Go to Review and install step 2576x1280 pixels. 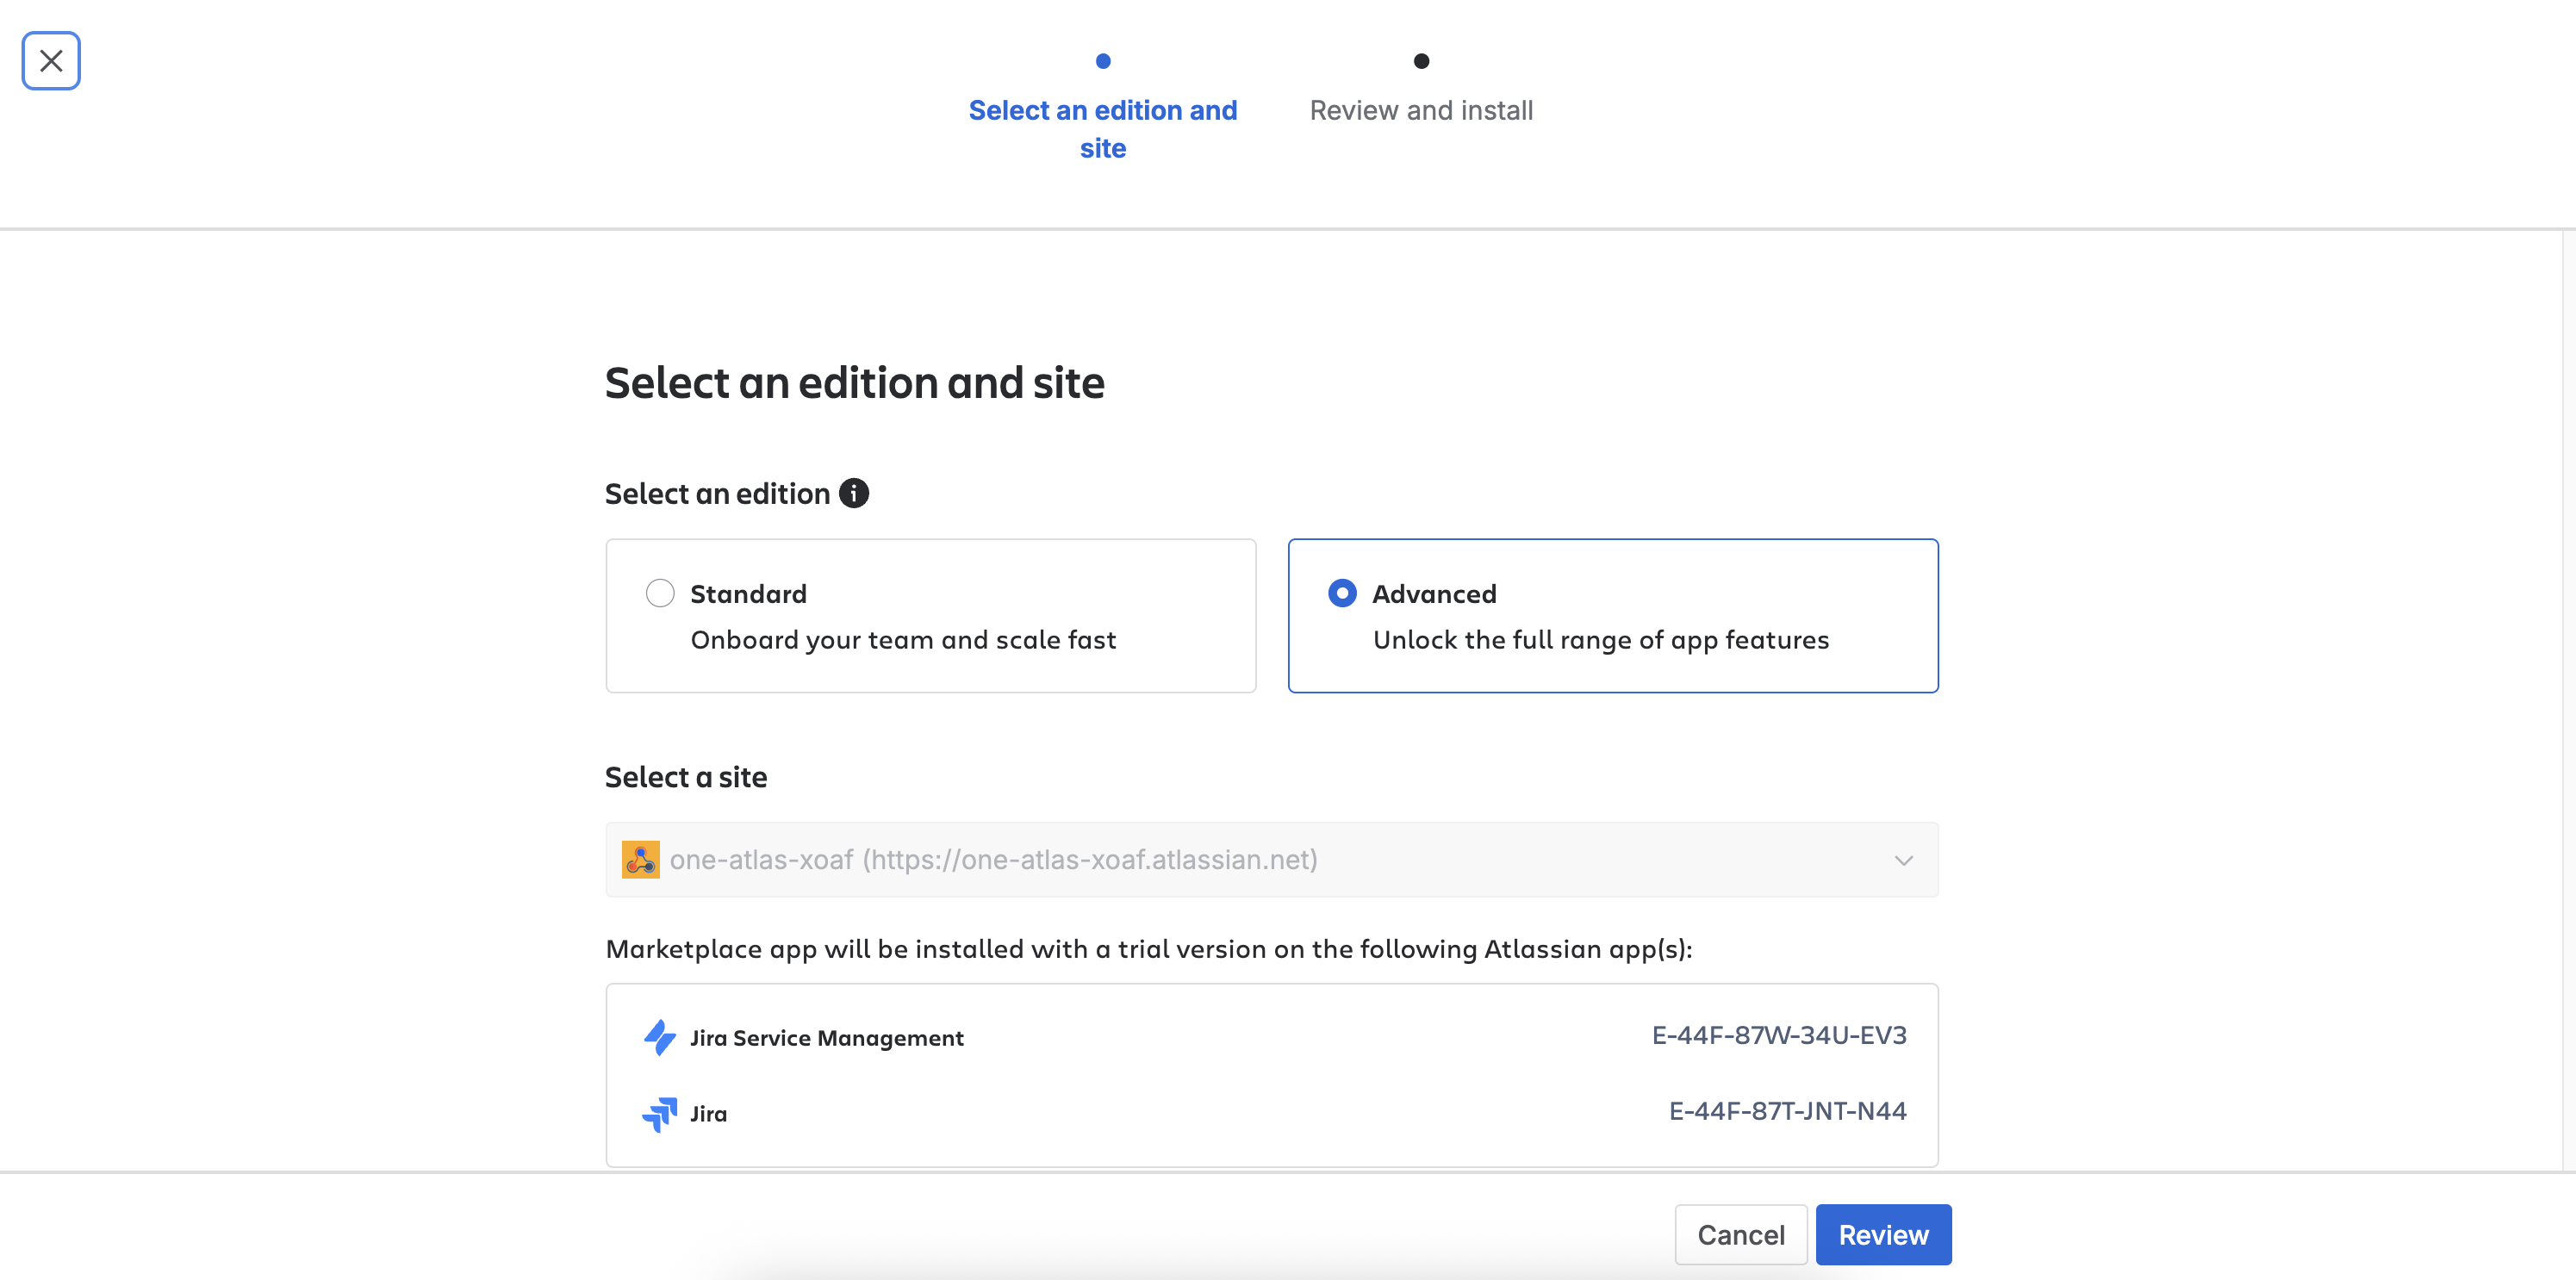point(1421,110)
